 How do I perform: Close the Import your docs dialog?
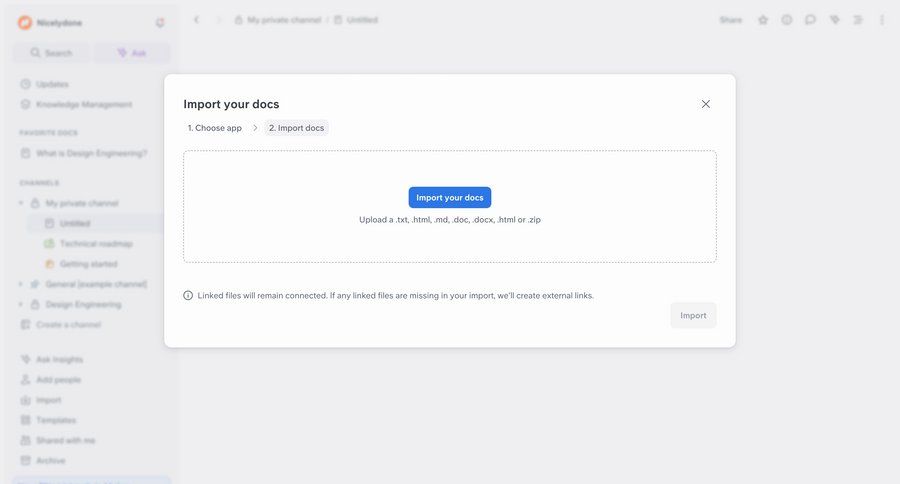coord(706,104)
